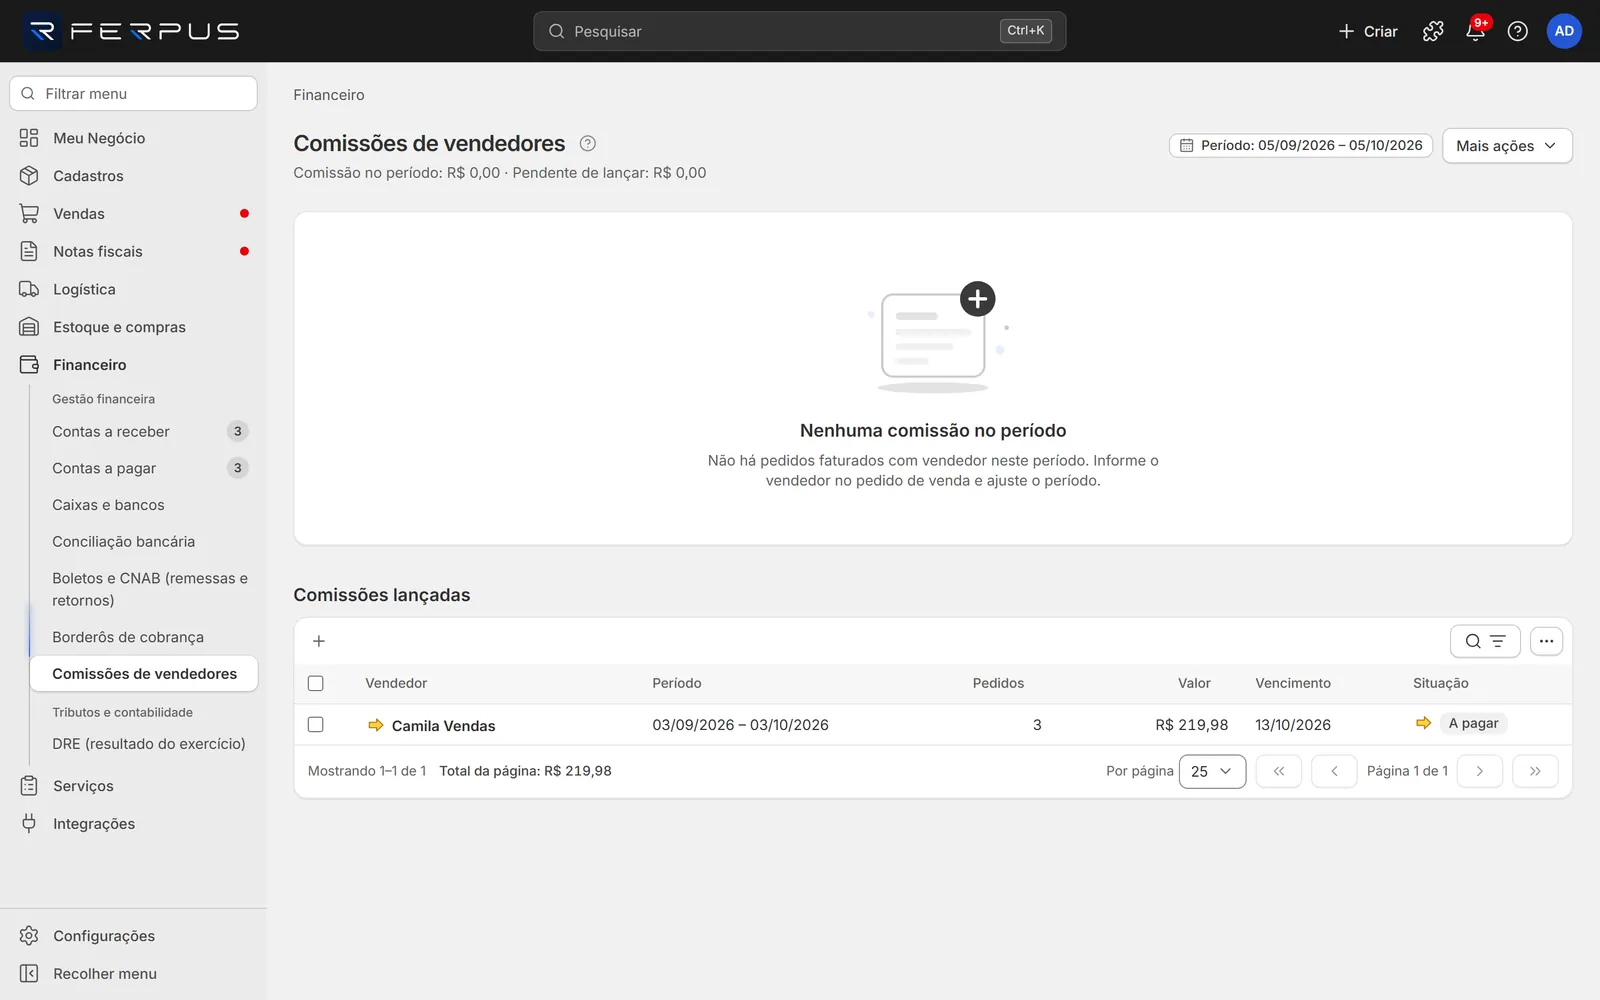
Task: Add a new commission with plus icon
Action: pos(319,641)
